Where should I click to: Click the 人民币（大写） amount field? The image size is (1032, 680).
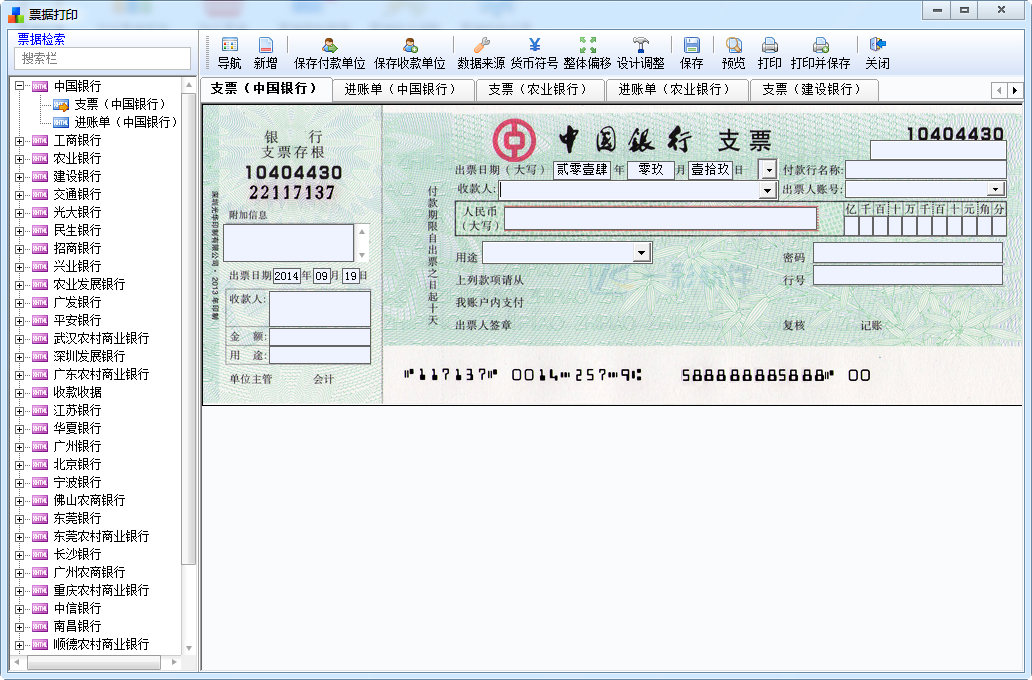661,218
